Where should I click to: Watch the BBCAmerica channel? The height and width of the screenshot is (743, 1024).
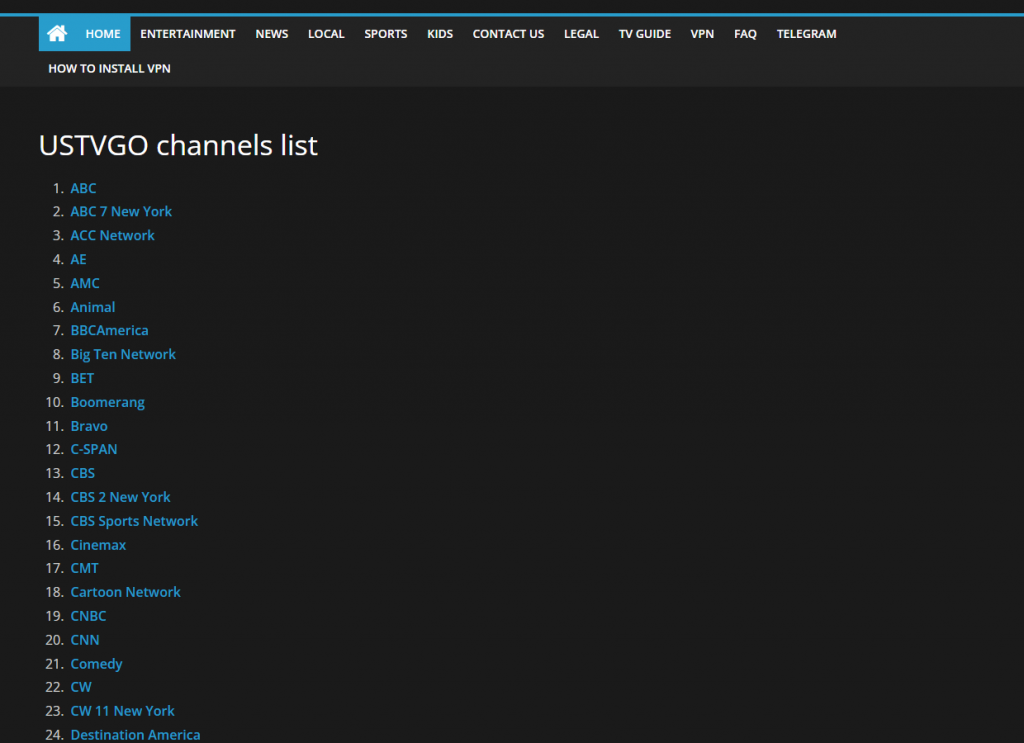point(110,330)
